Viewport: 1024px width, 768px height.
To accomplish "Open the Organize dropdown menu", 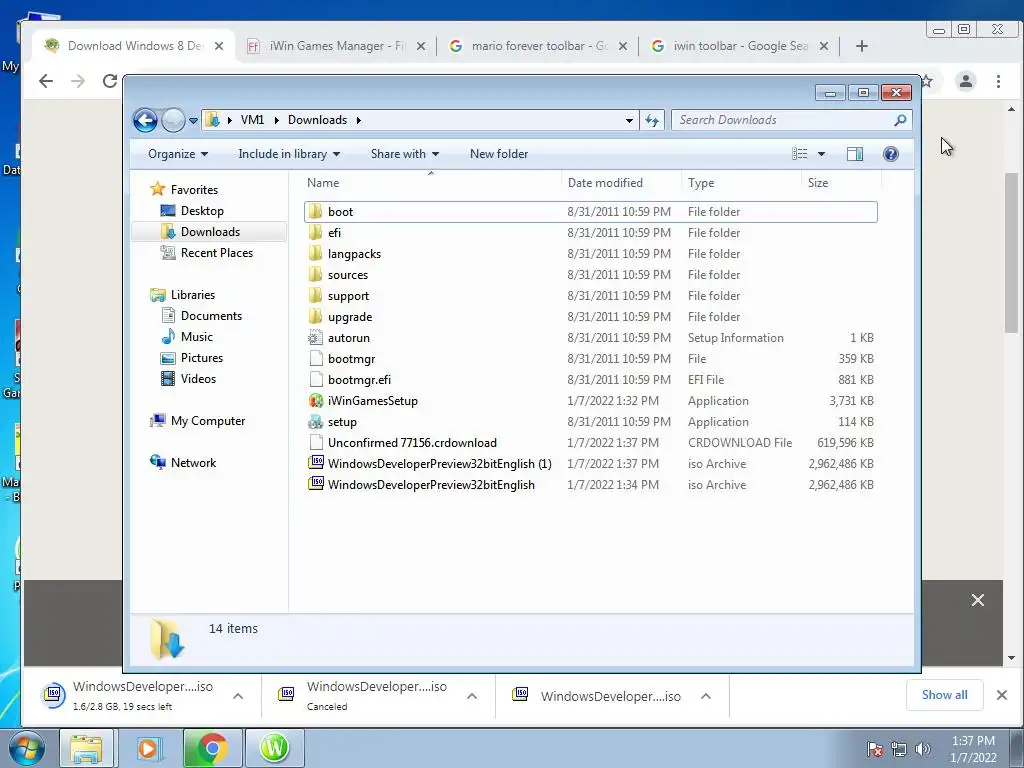I will (x=178, y=154).
